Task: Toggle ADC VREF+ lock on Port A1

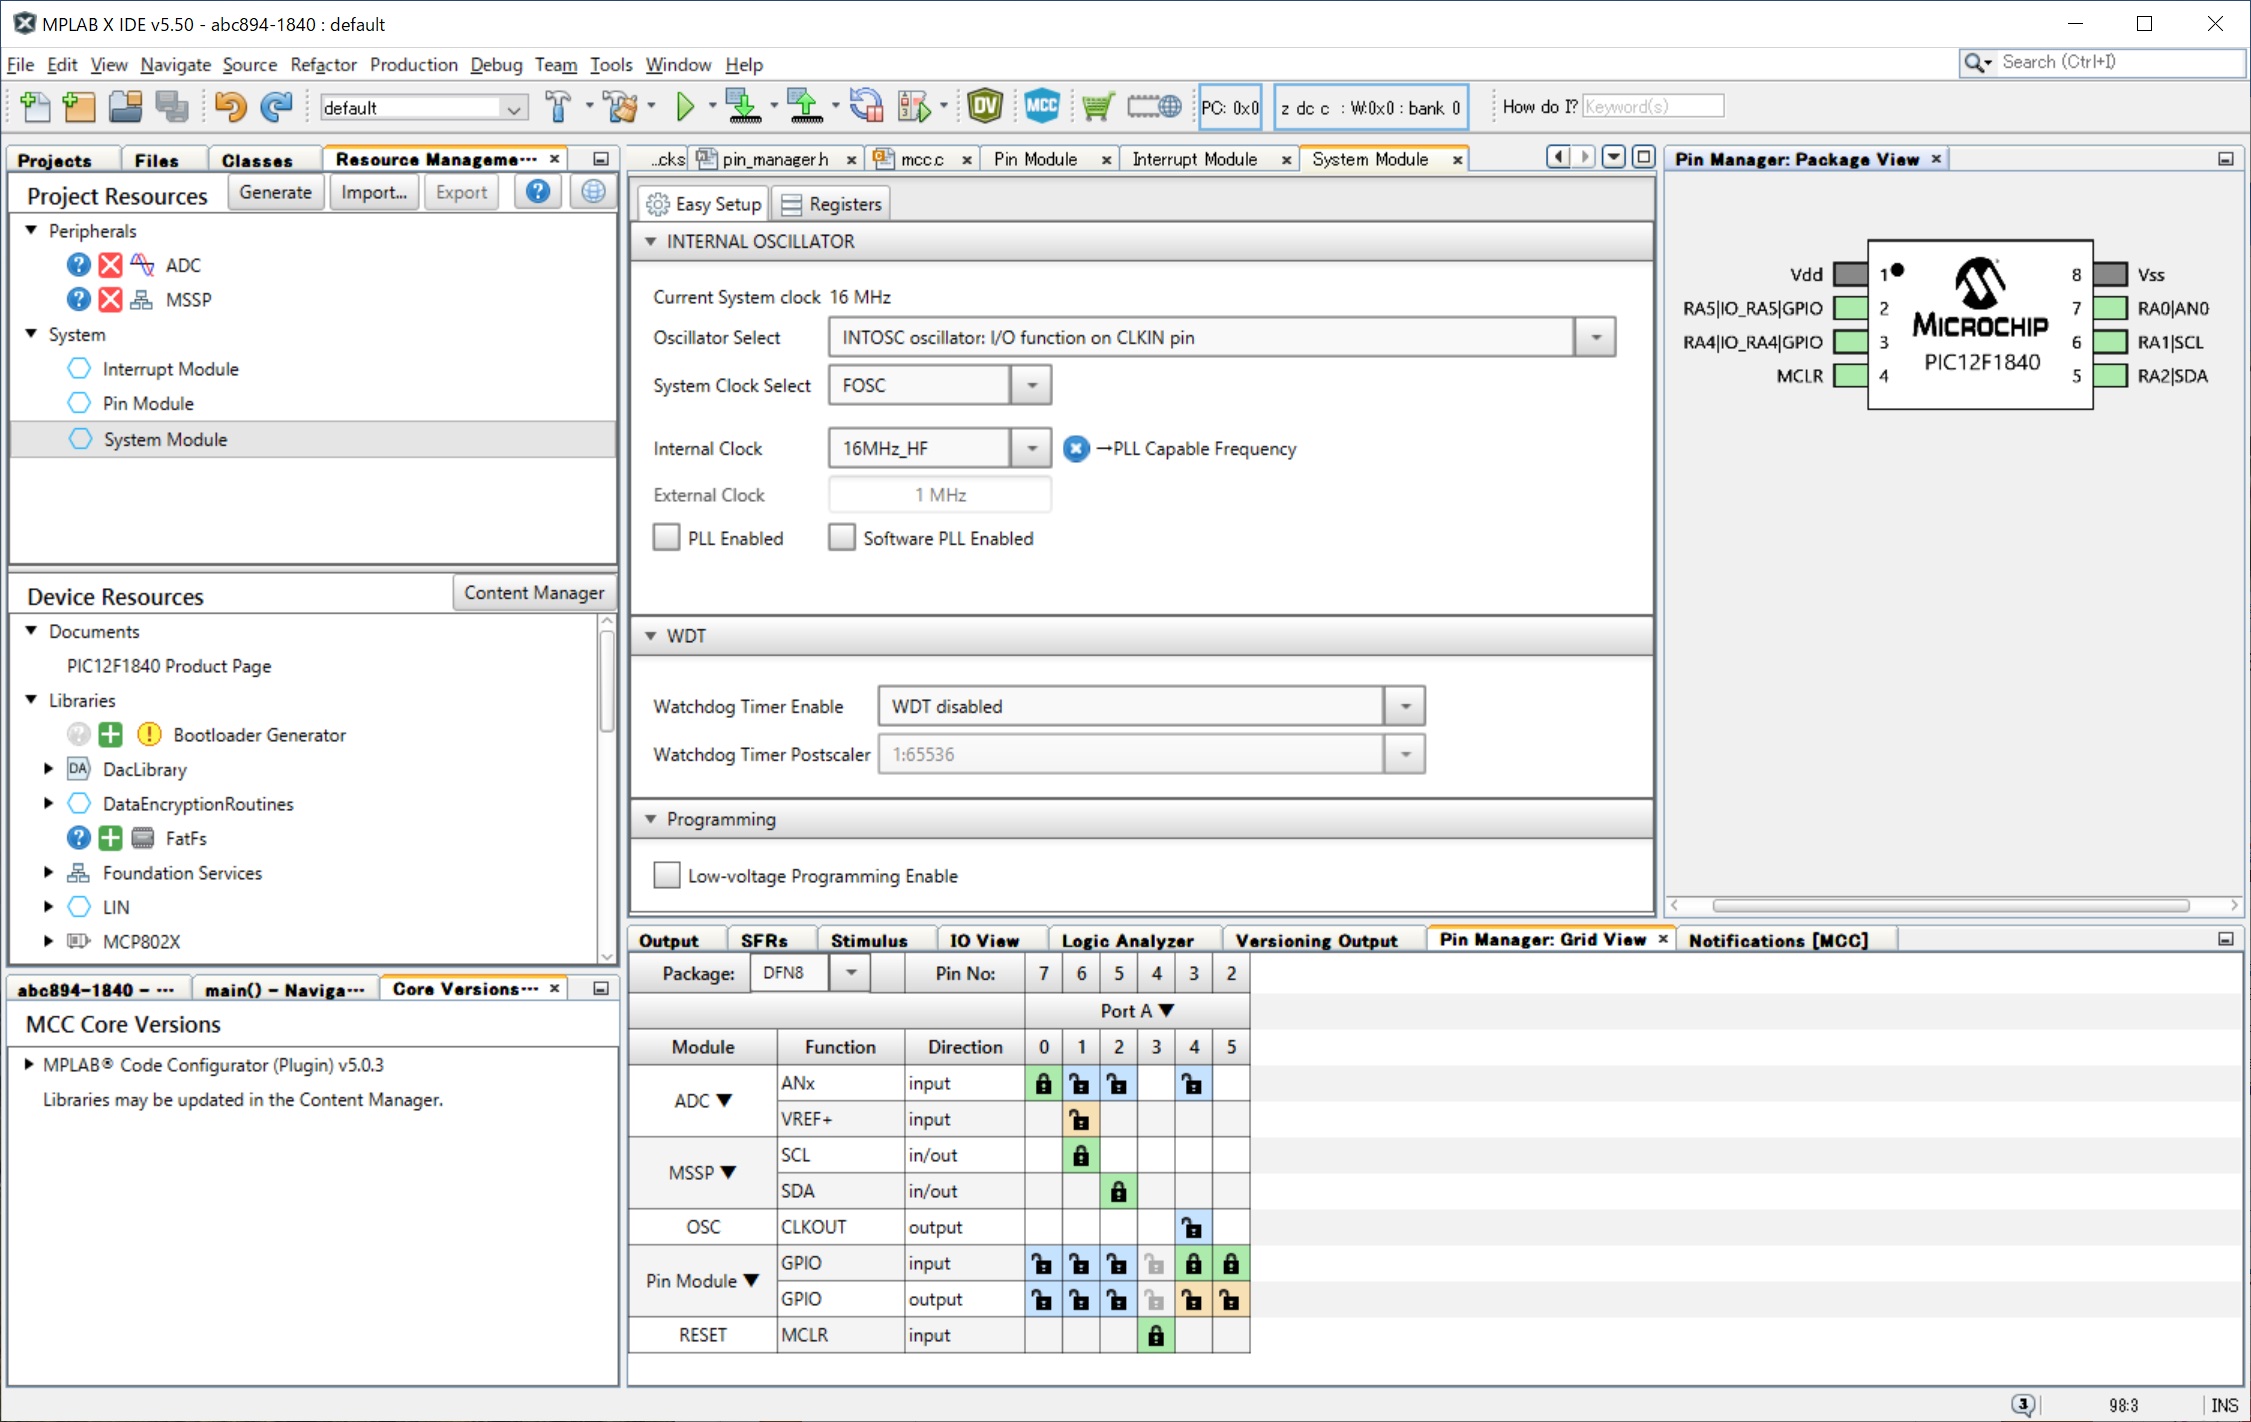Action: [1080, 1119]
